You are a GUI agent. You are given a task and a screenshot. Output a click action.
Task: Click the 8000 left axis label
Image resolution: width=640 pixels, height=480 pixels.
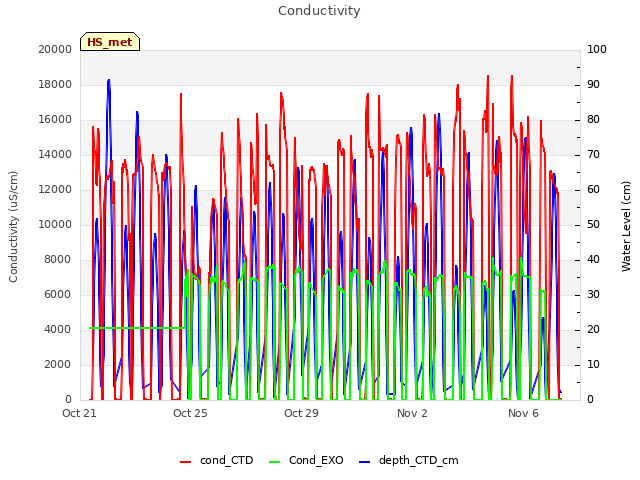(58, 260)
